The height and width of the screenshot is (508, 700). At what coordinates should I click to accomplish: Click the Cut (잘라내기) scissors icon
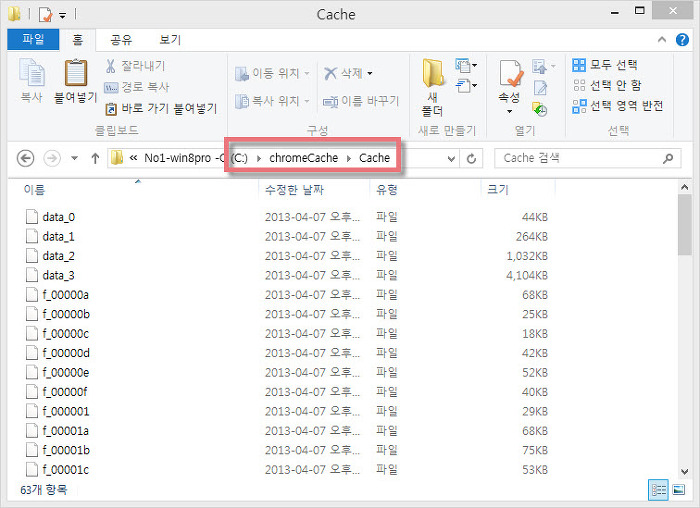tap(111, 67)
